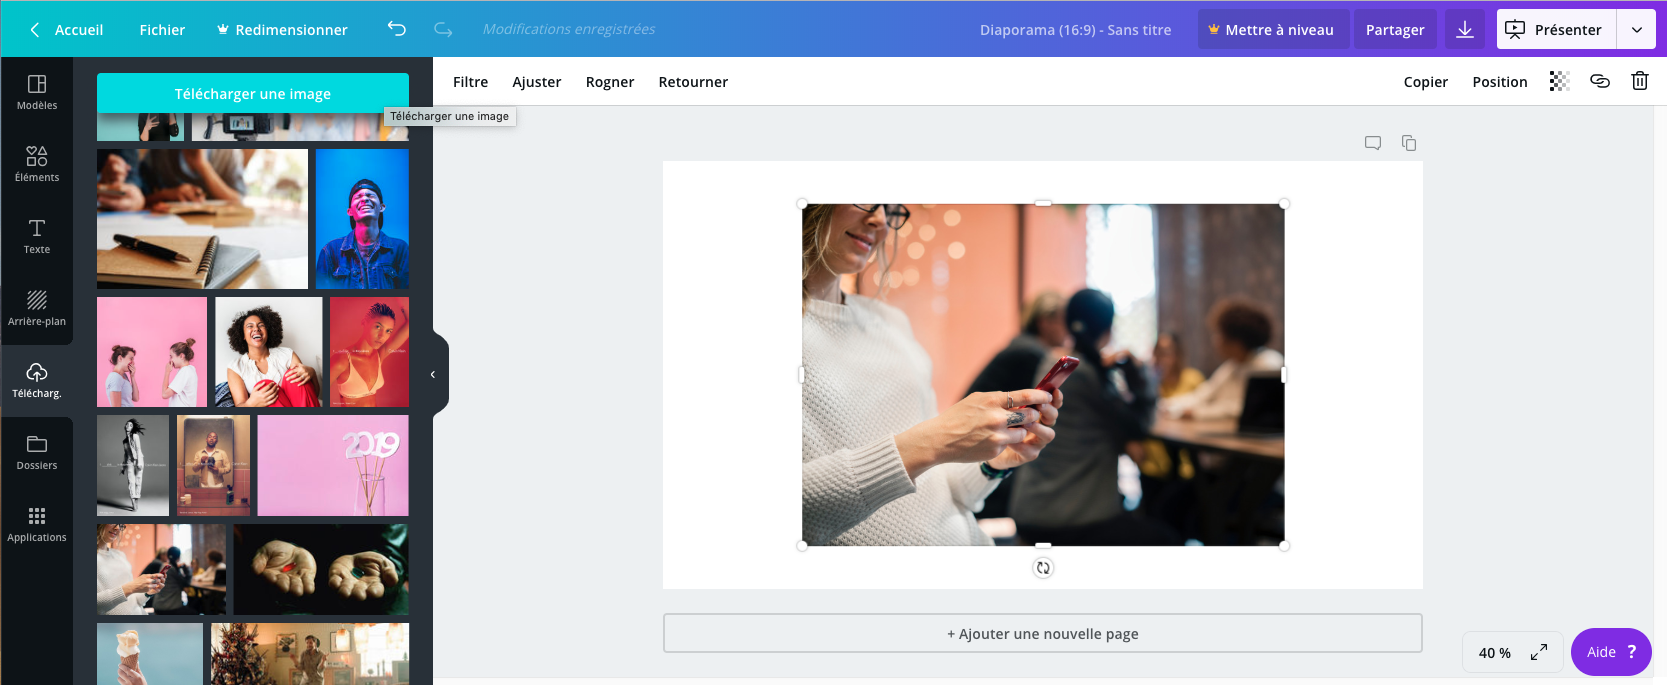
Task: Select the man on blue background thumbnail
Action: 362,219
